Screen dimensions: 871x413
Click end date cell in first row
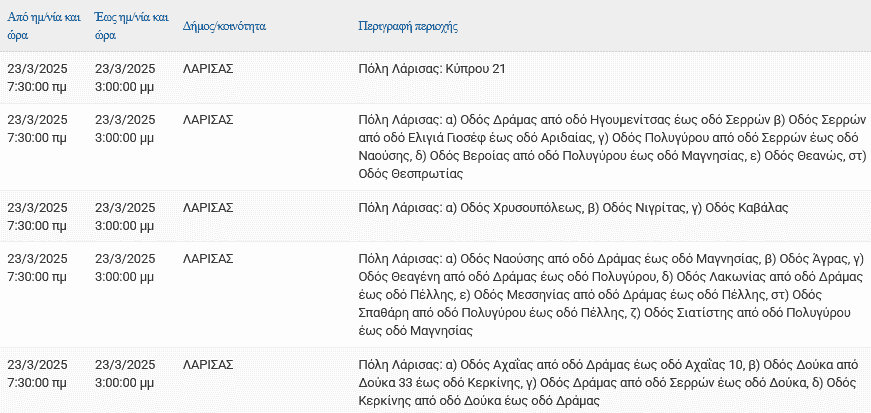(x=125, y=78)
